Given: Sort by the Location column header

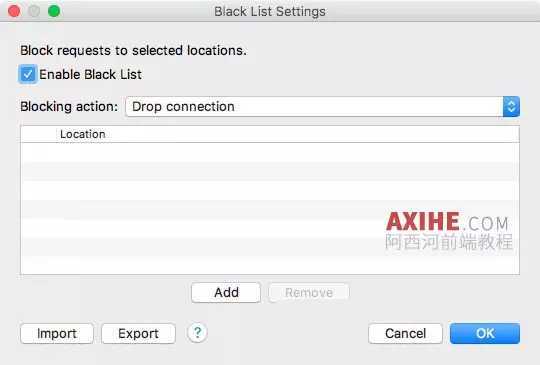Looking at the screenshot, I should point(83,134).
